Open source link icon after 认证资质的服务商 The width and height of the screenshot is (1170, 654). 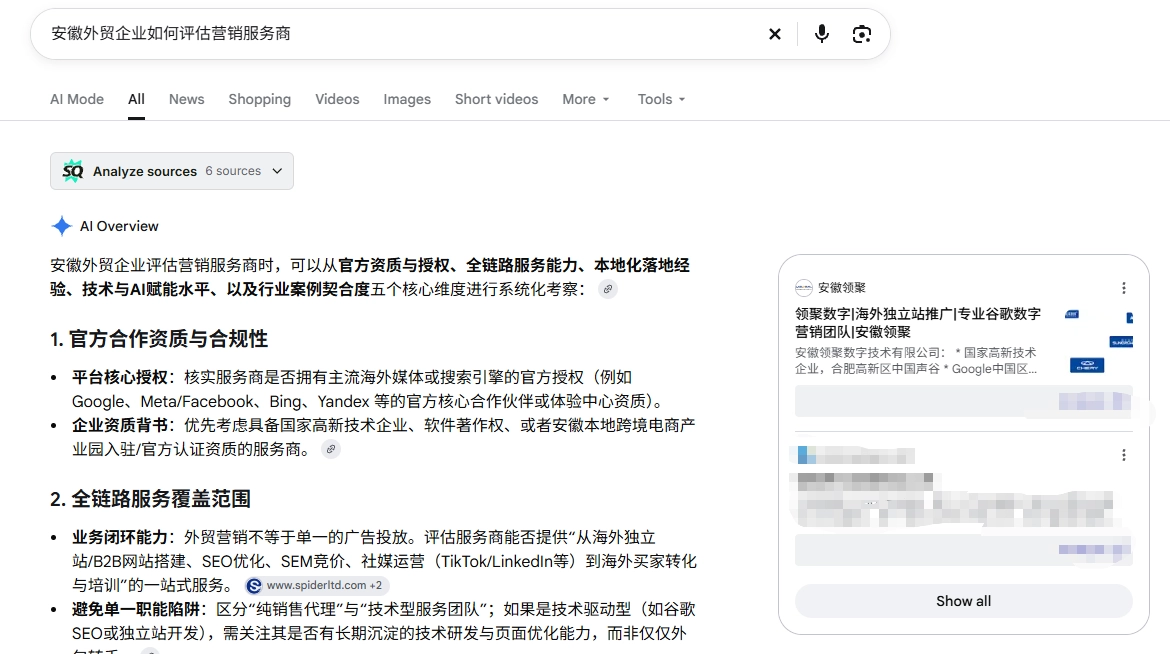click(x=331, y=449)
